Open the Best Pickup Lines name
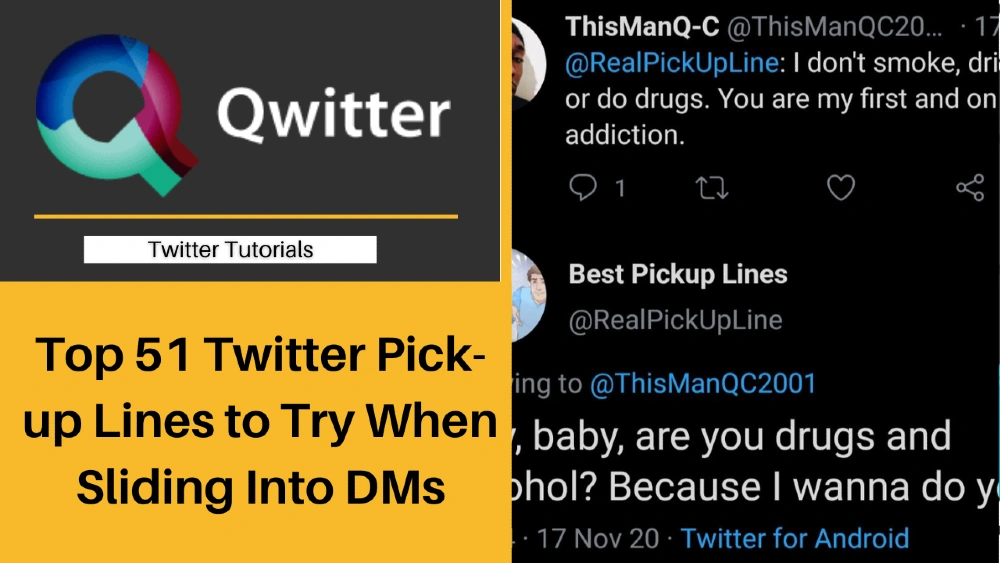 pyautogui.click(x=678, y=274)
